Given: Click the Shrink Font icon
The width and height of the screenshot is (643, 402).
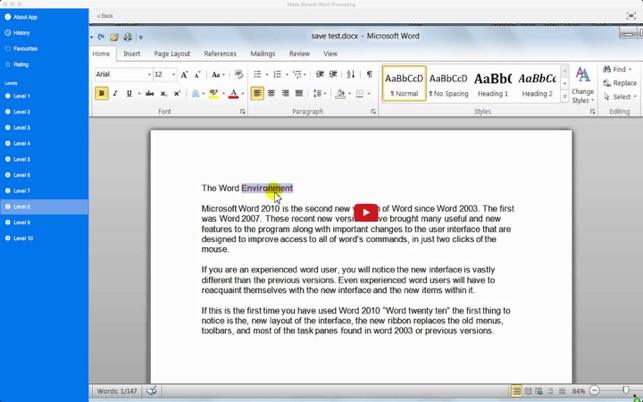Looking at the screenshot, I should (x=197, y=75).
